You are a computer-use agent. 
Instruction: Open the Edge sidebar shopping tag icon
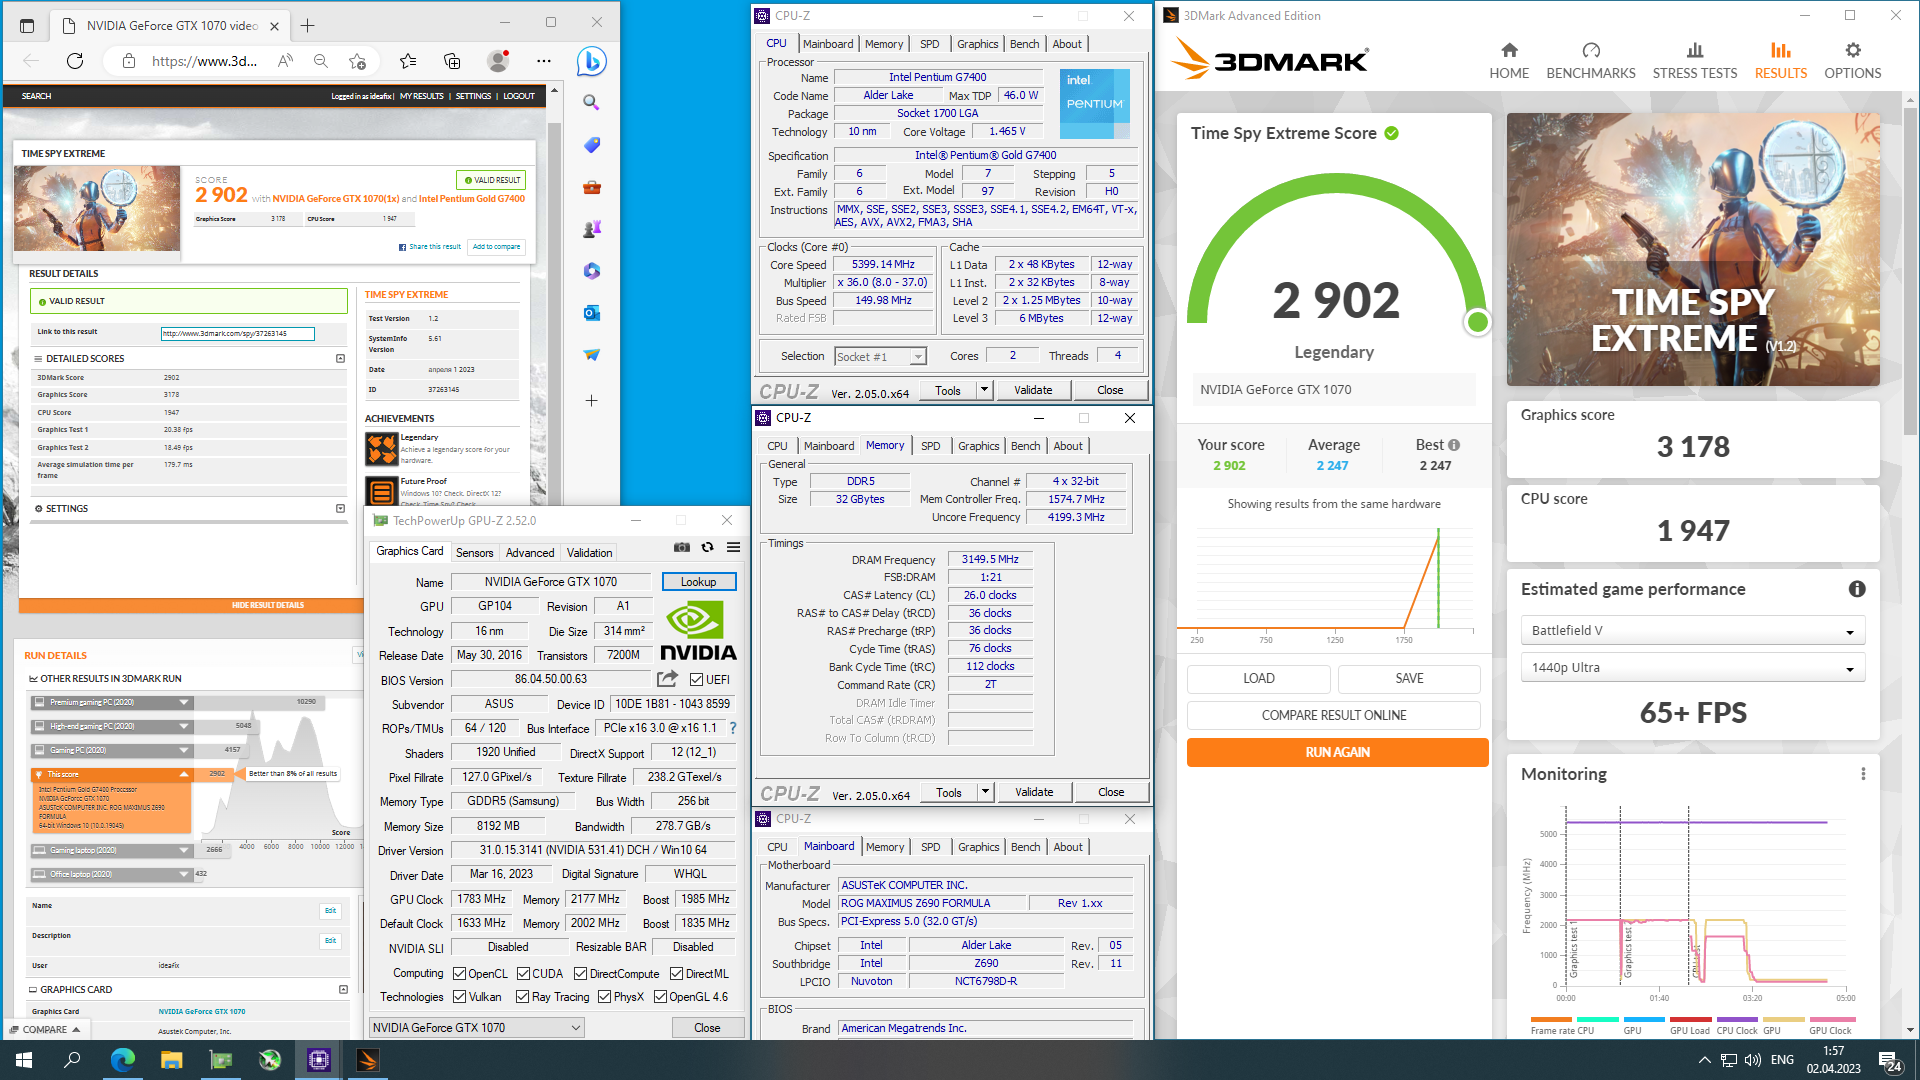point(591,145)
